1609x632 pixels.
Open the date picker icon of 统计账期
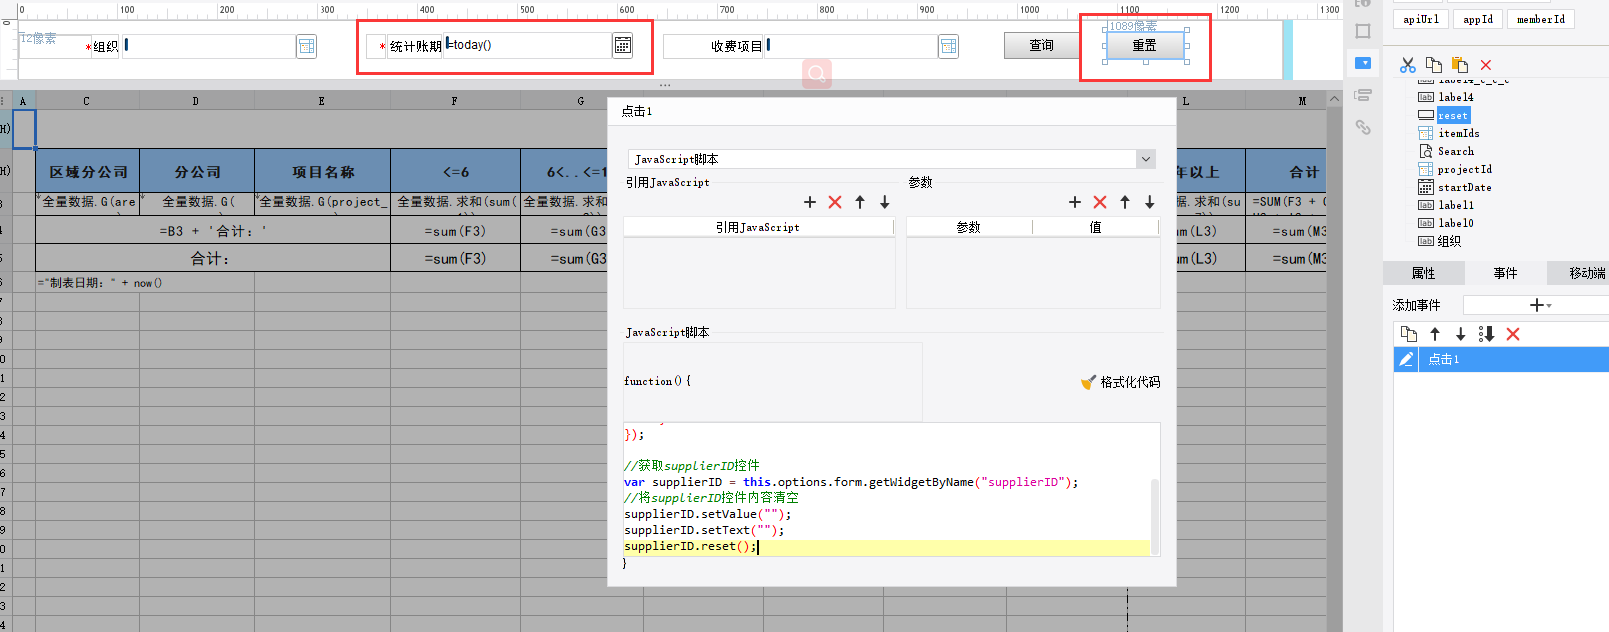pos(623,45)
